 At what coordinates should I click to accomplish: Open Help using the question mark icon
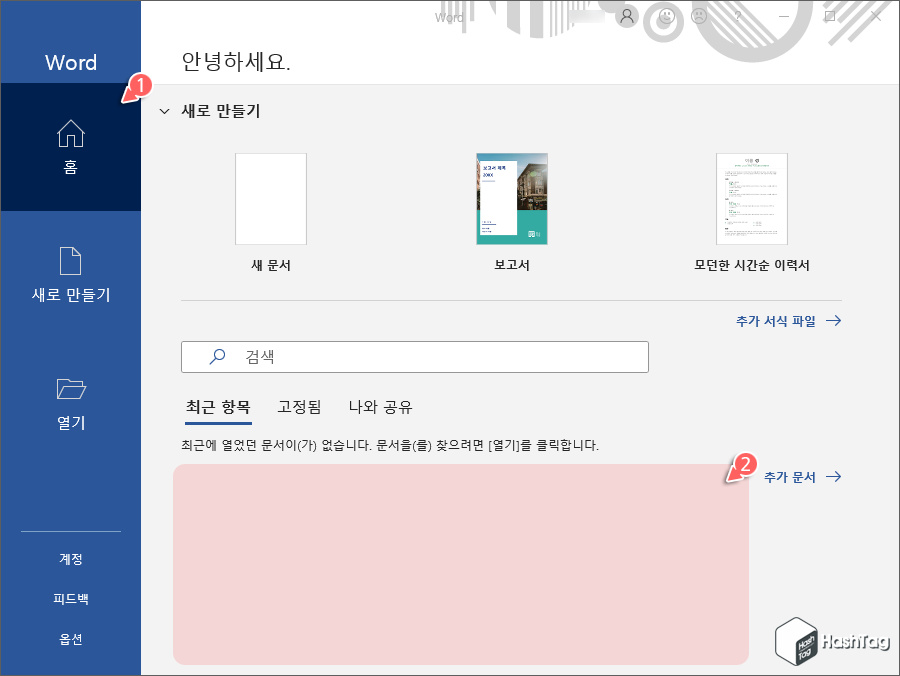(736, 16)
